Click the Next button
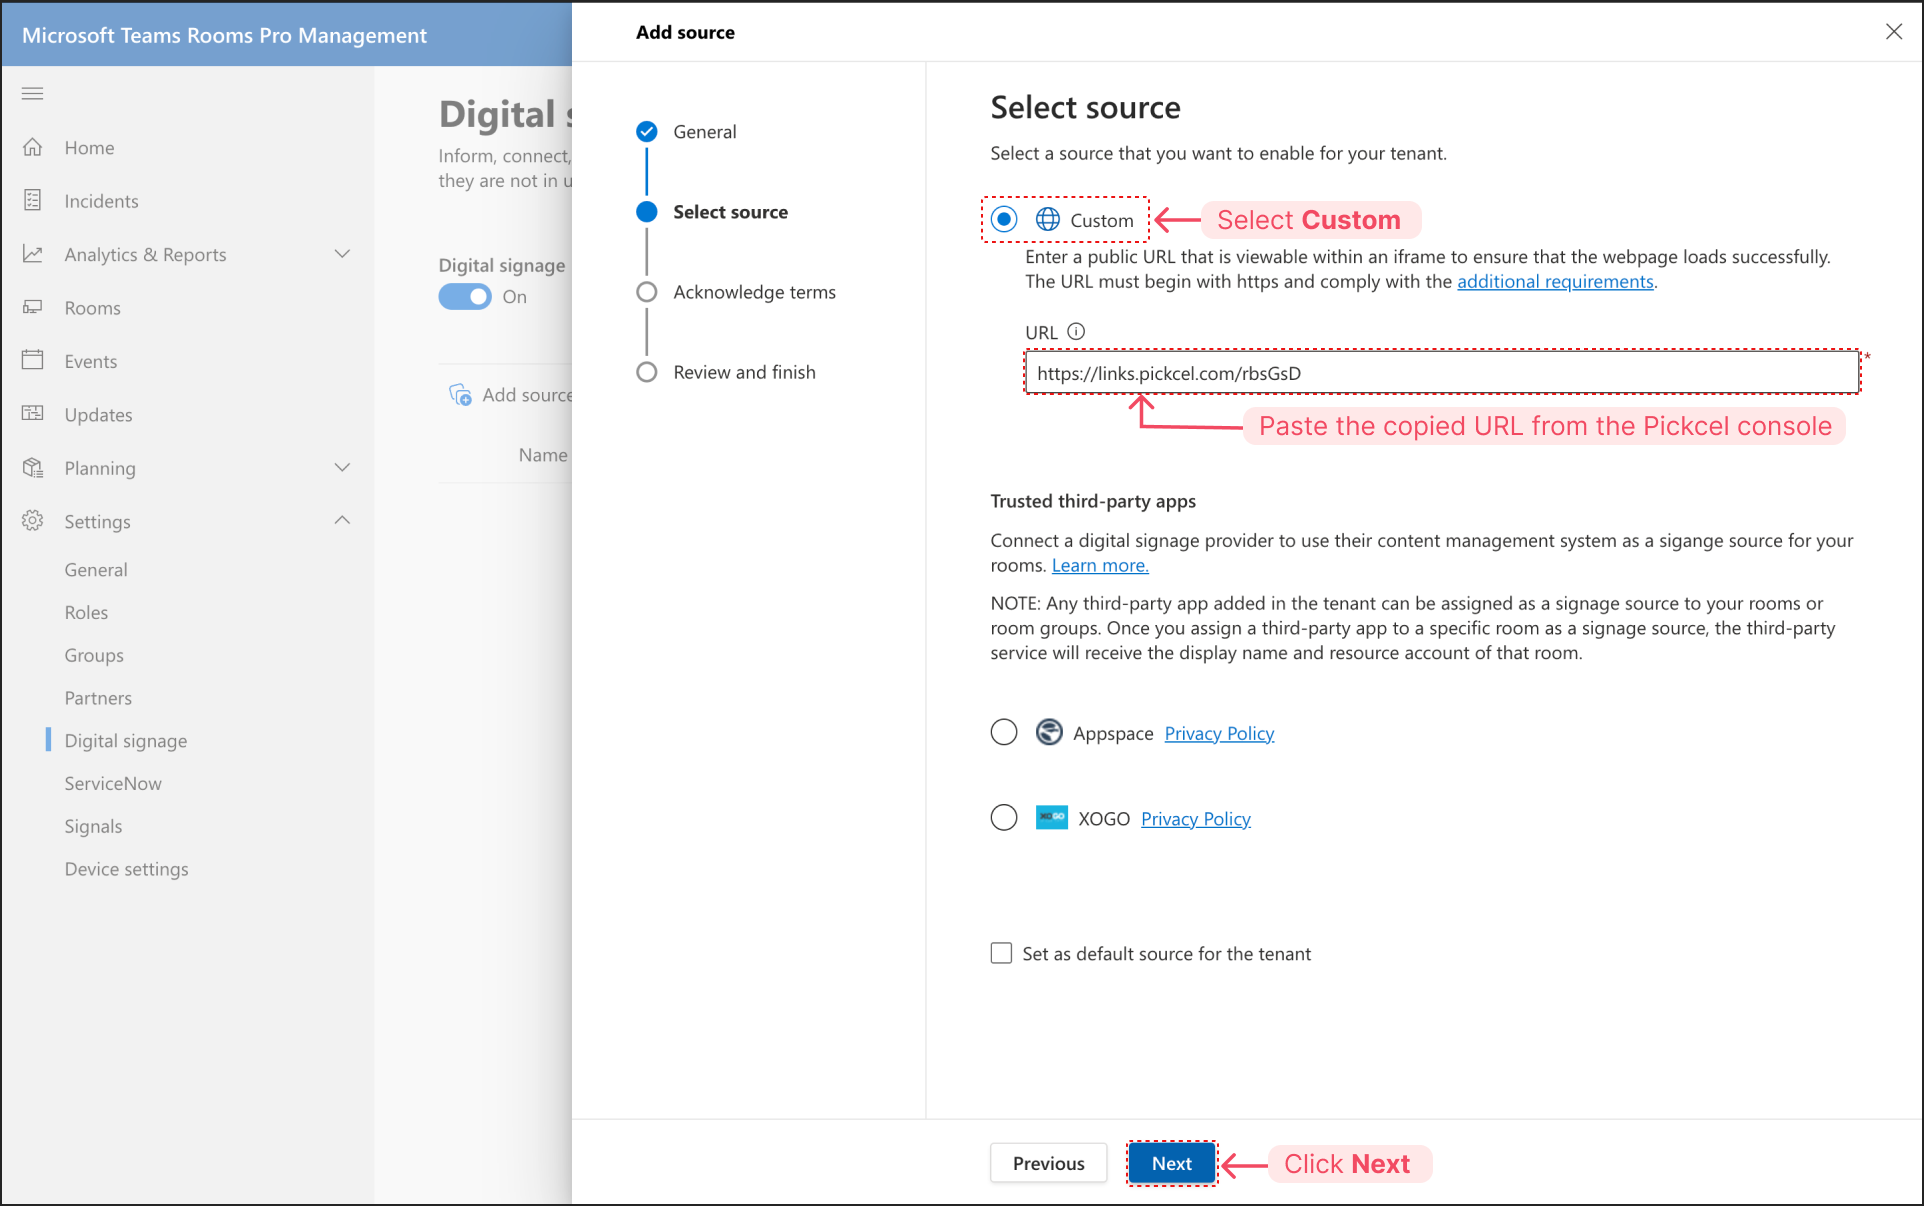Viewport: 1924px width, 1206px height. coord(1171,1163)
